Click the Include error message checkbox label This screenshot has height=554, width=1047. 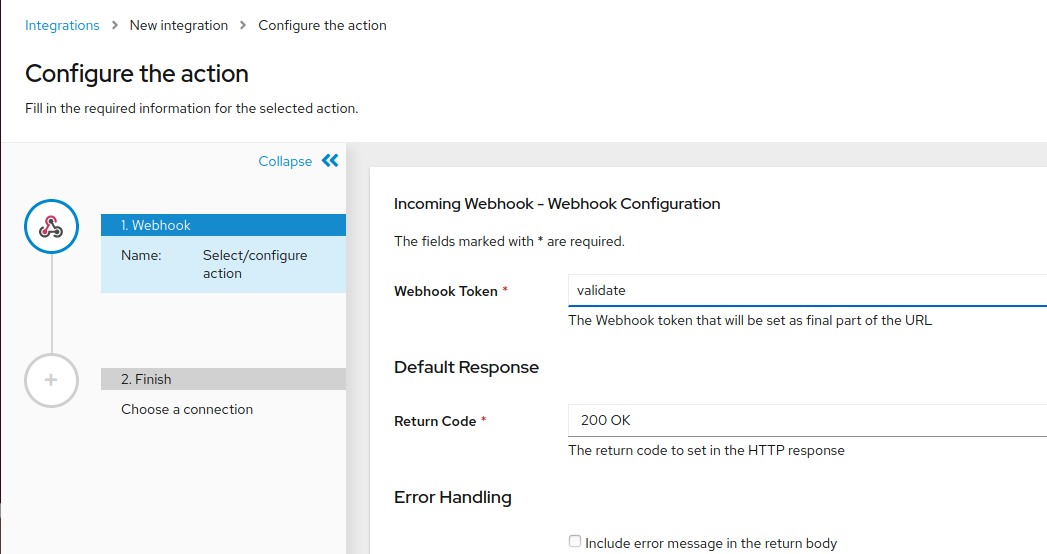(711, 543)
